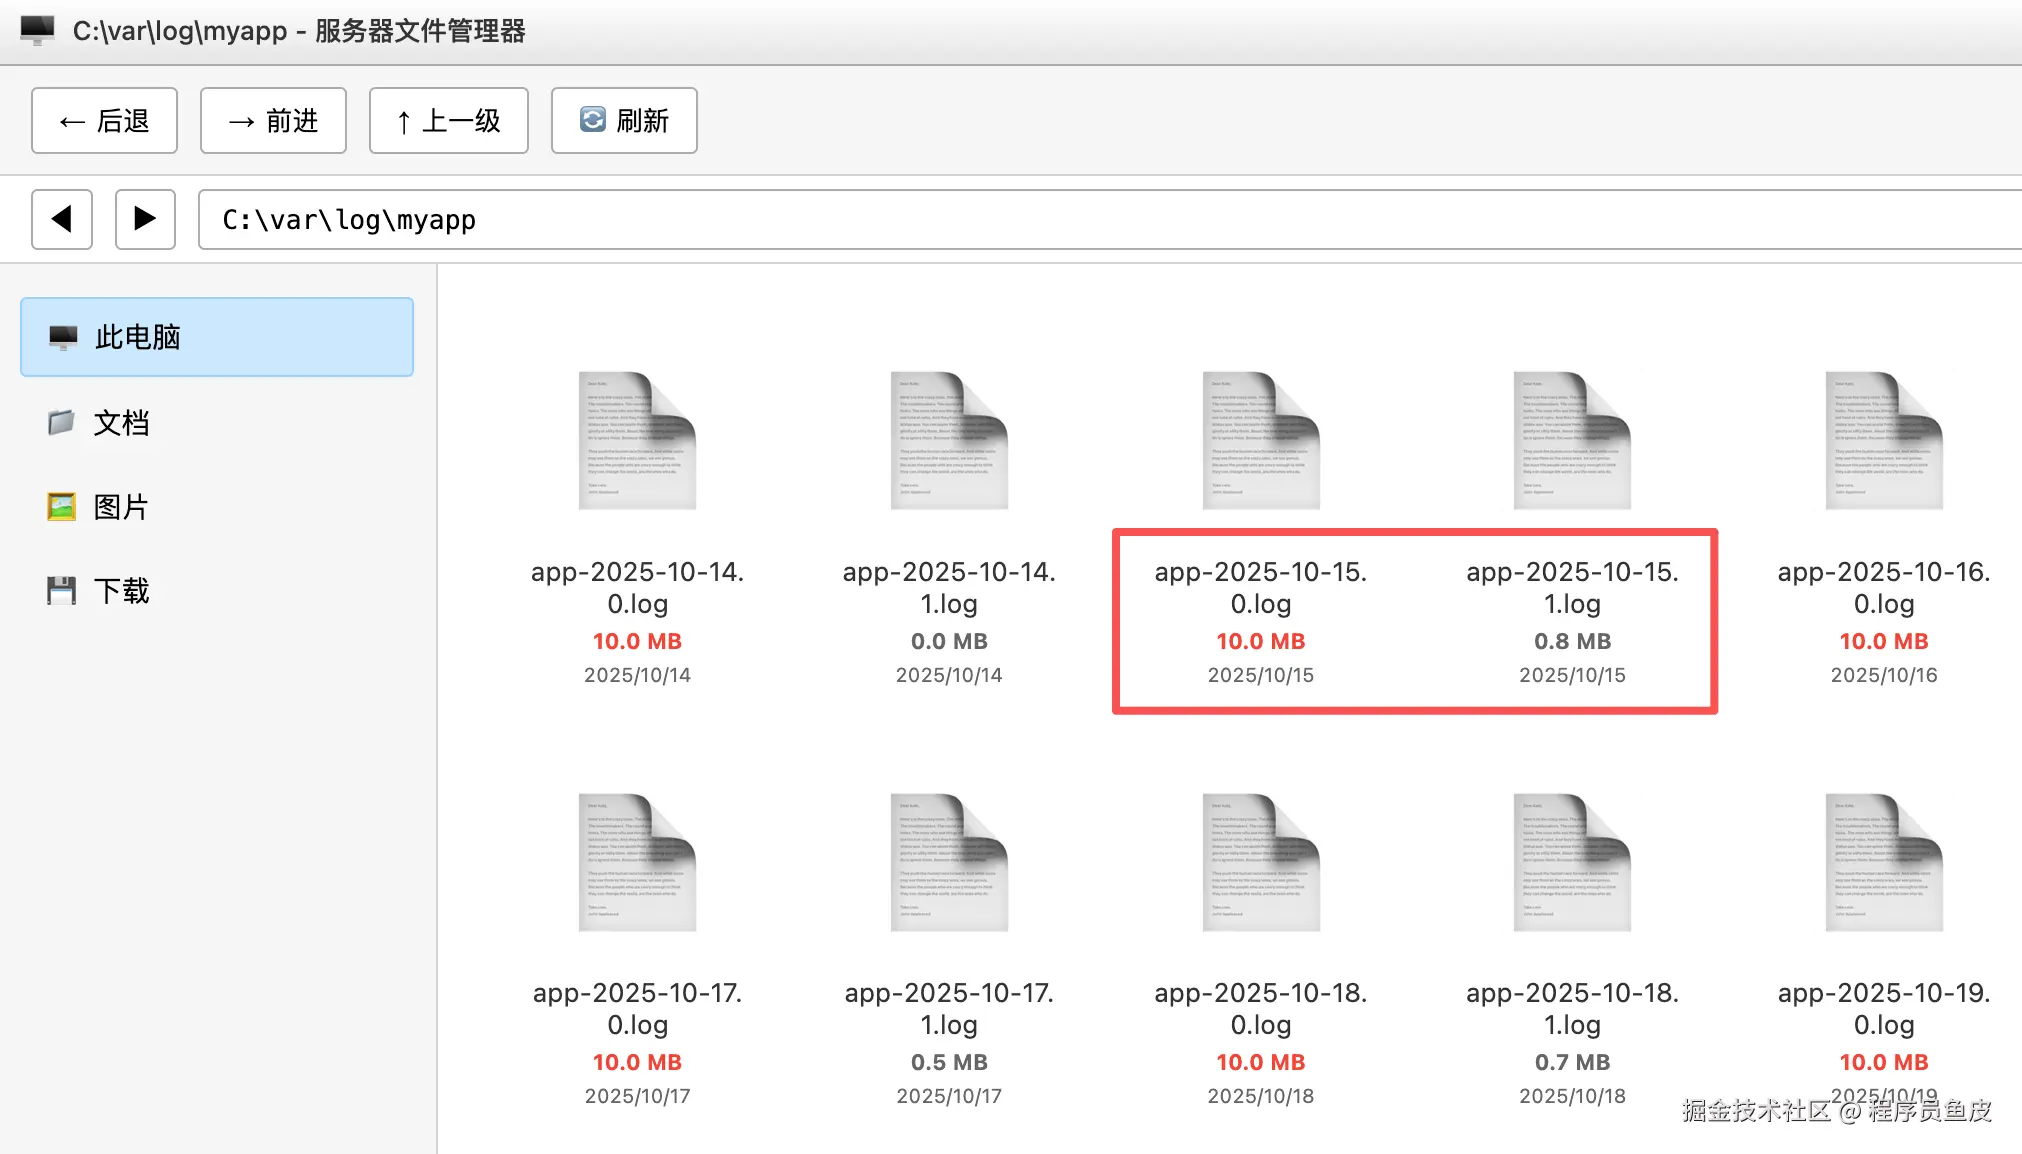The width and height of the screenshot is (2022, 1154).
Task: Select the app-2025-10-17.1.log file icon
Action: coord(949,862)
